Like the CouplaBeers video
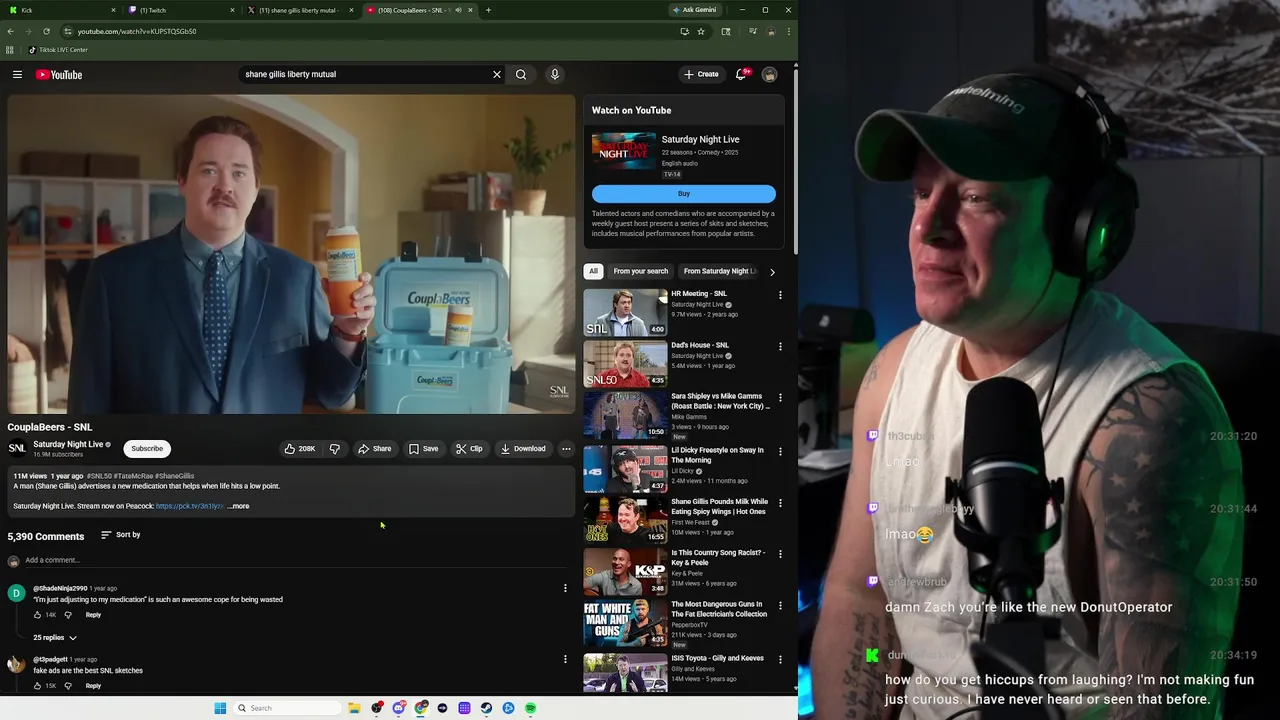The image size is (1280, 720). (300, 449)
